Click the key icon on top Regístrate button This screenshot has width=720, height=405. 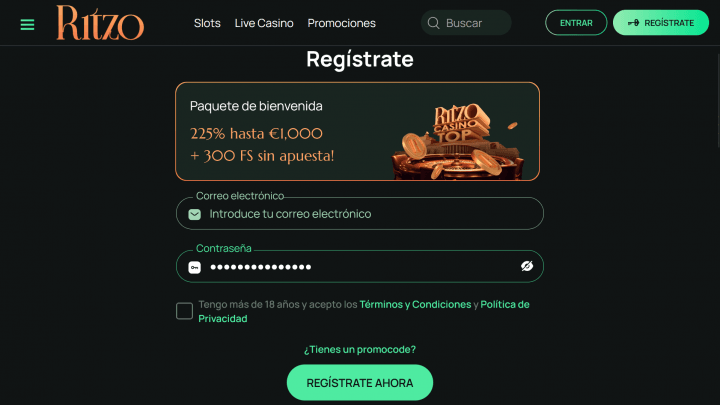(x=634, y=22)
